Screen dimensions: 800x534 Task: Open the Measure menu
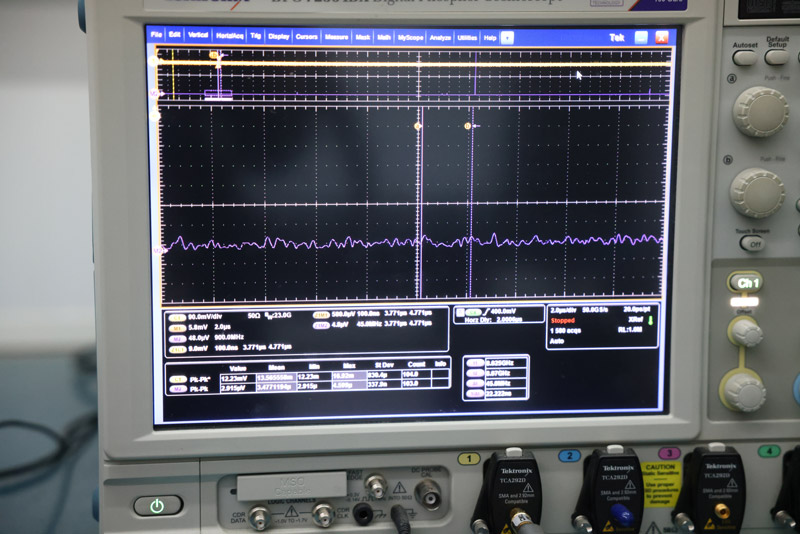click(x=336, y=37)
